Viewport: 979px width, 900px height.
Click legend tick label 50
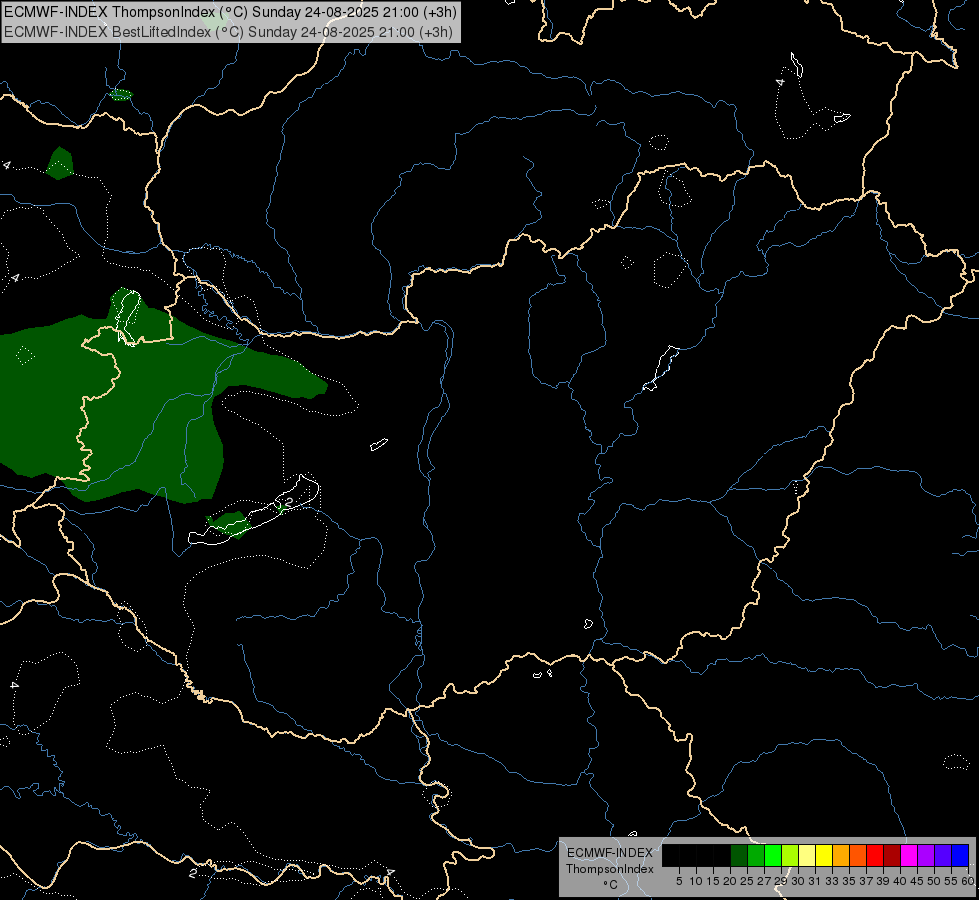(x=934, y=881)
